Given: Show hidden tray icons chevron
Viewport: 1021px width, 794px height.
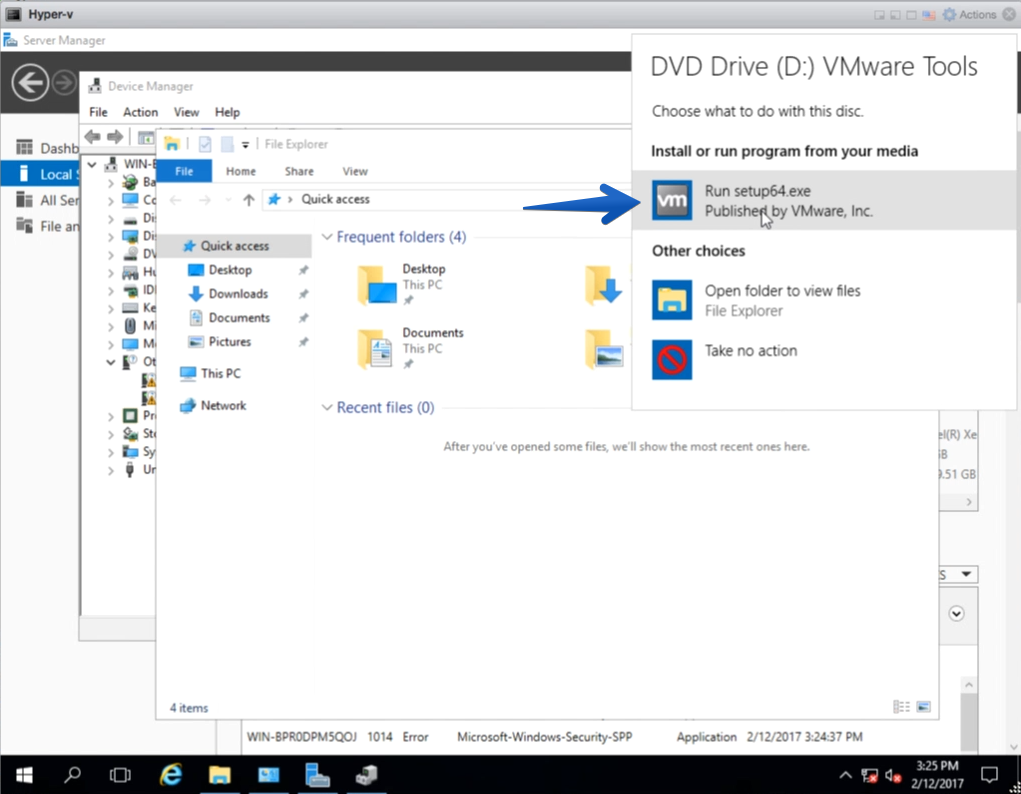Looking at the screenshot, I should [x=845, y=775].
